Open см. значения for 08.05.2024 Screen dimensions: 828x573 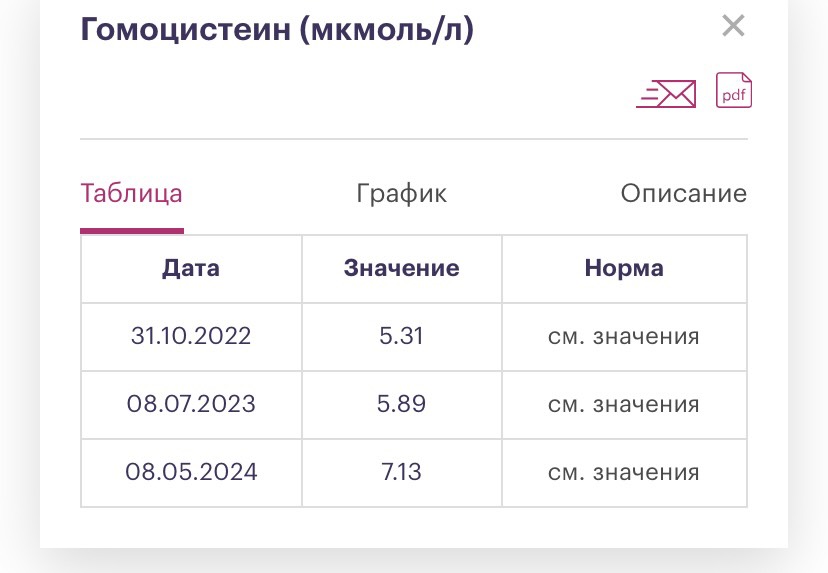click(x=624, y=472)
